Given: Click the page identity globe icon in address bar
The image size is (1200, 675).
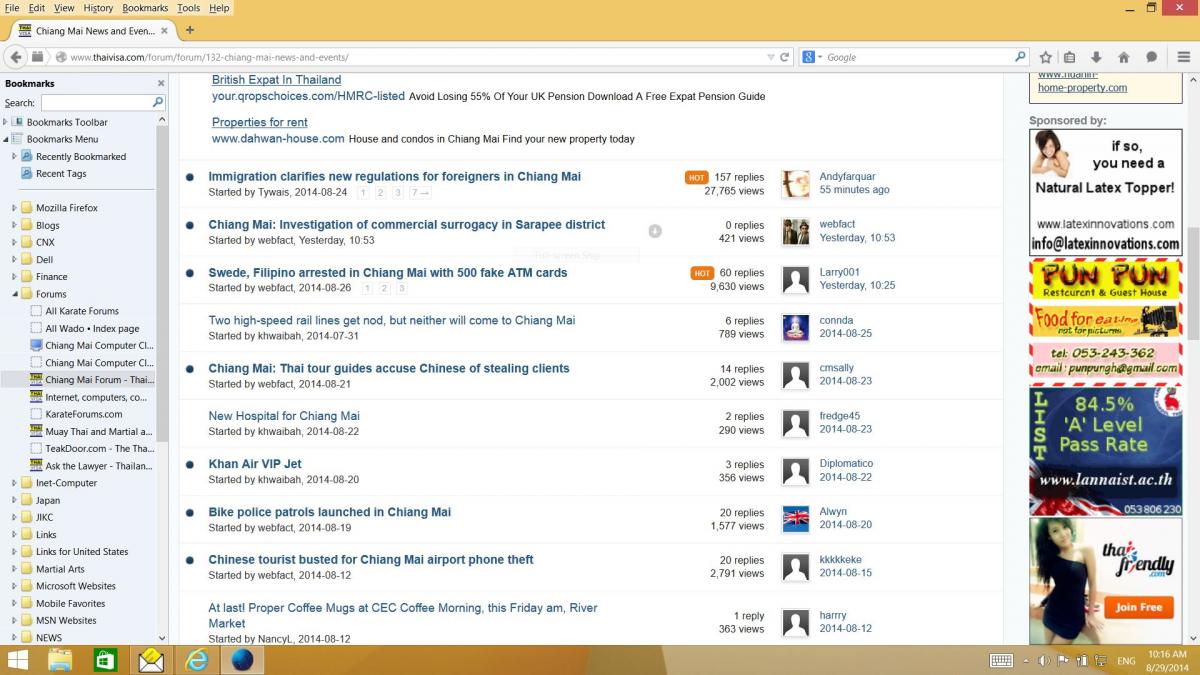Looking at the screenshot, I should tap(61, 57).
